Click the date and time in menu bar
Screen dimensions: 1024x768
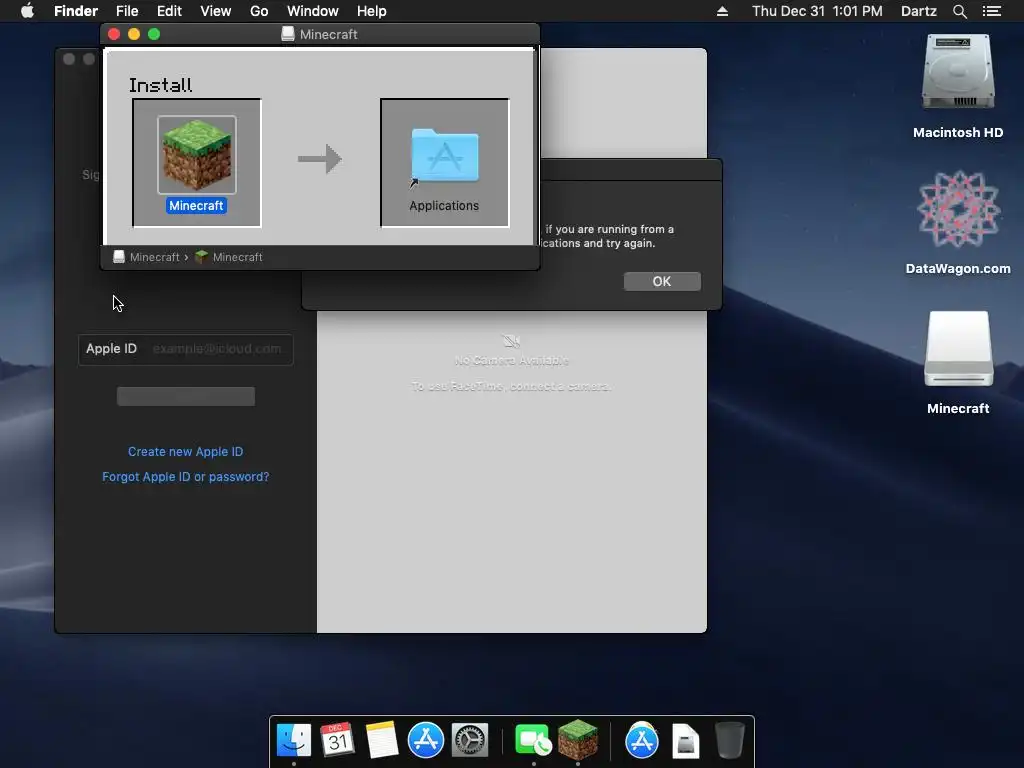point(817,11)
